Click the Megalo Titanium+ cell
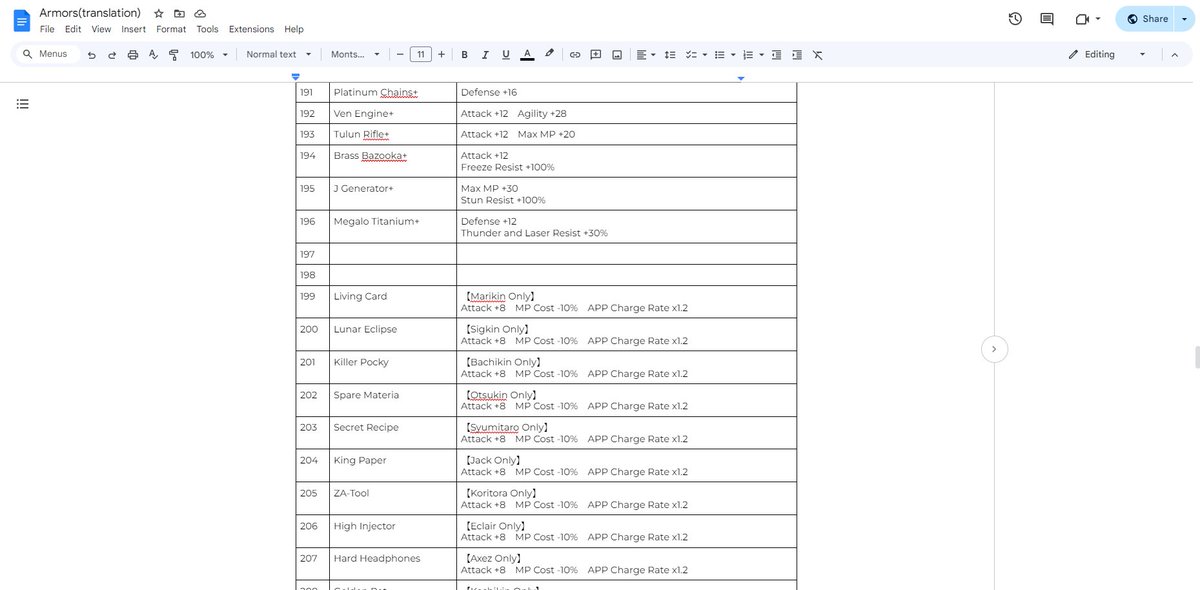This screenshot has width=1200, height=590. (393, 227)
